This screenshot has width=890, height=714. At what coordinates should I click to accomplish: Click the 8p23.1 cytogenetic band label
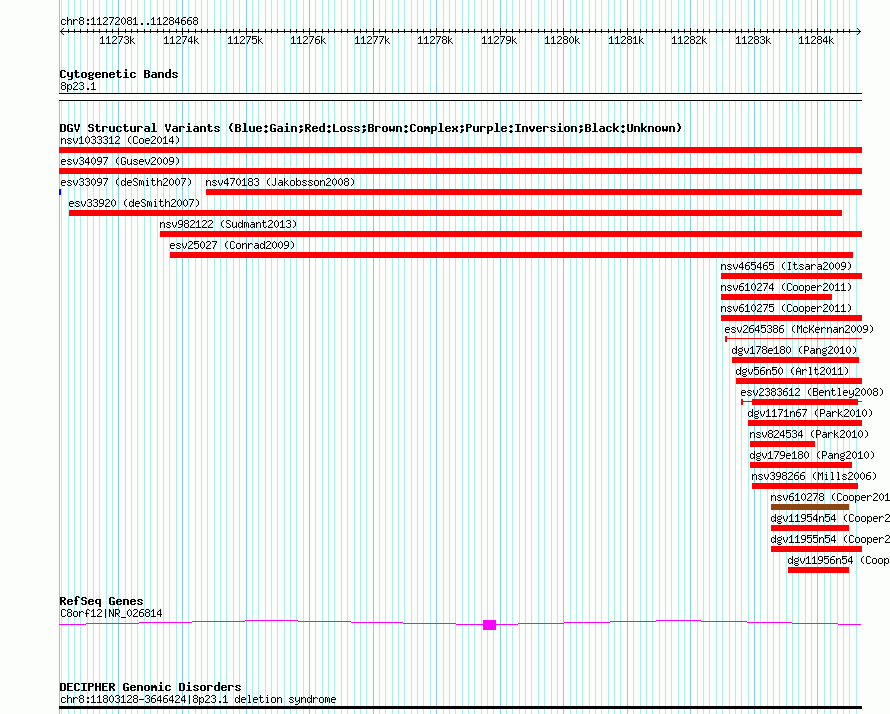coord(78,87)
